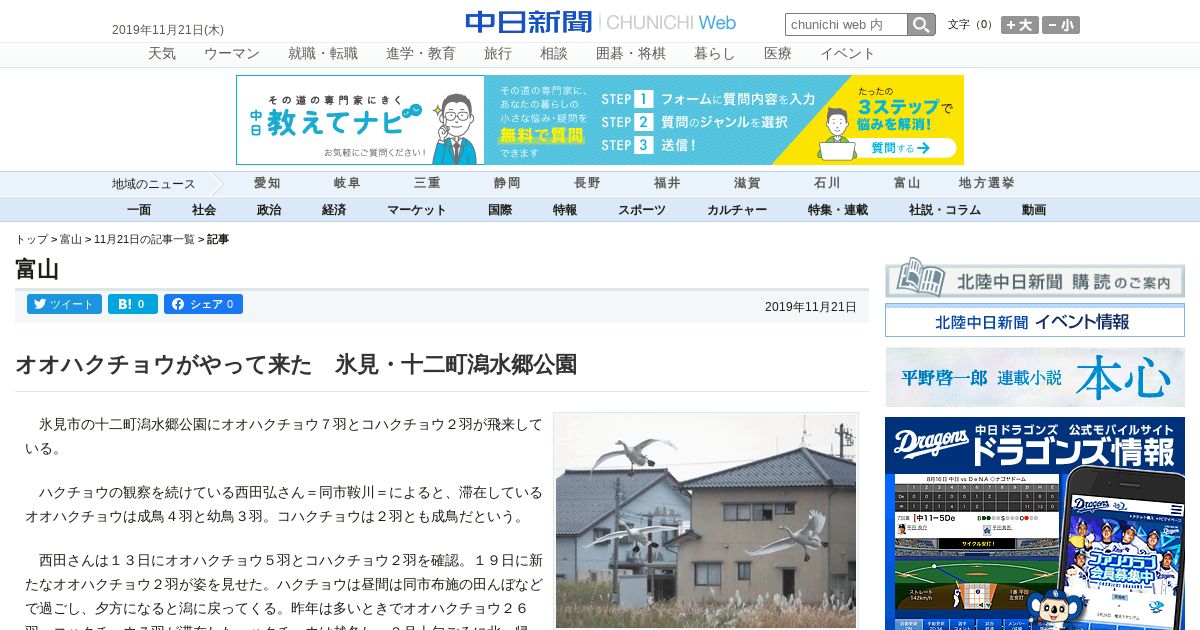Go to 社説・コラム news category
This screenshot has width=1200, height=630.
(945, 210)
